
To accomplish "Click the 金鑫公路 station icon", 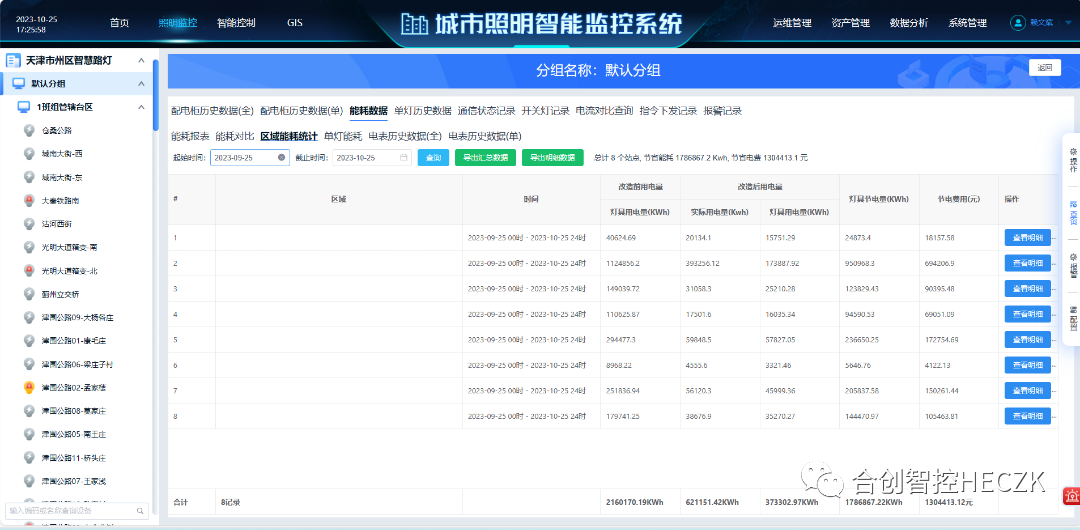I will tap(29, 130).
